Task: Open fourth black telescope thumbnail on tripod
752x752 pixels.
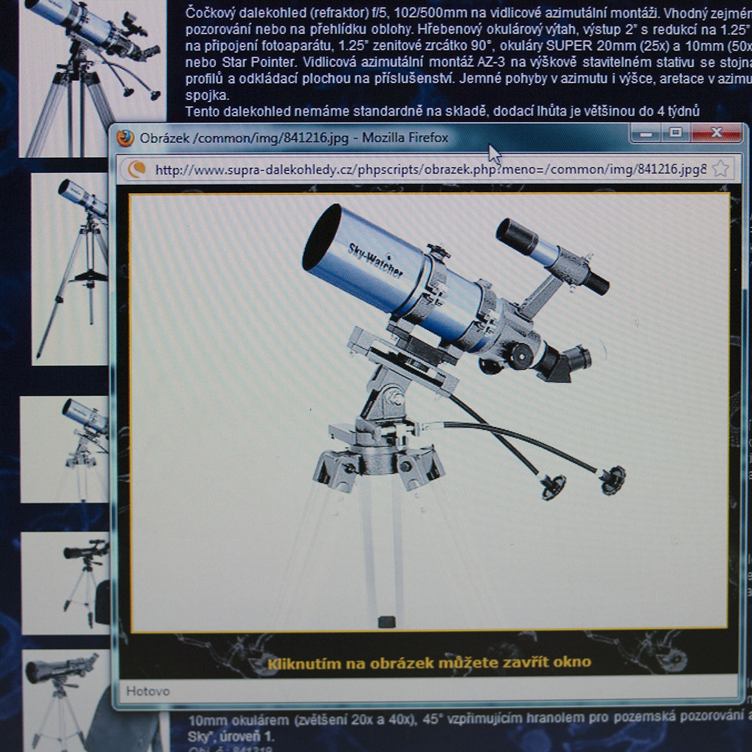Action: click(66, 583)
